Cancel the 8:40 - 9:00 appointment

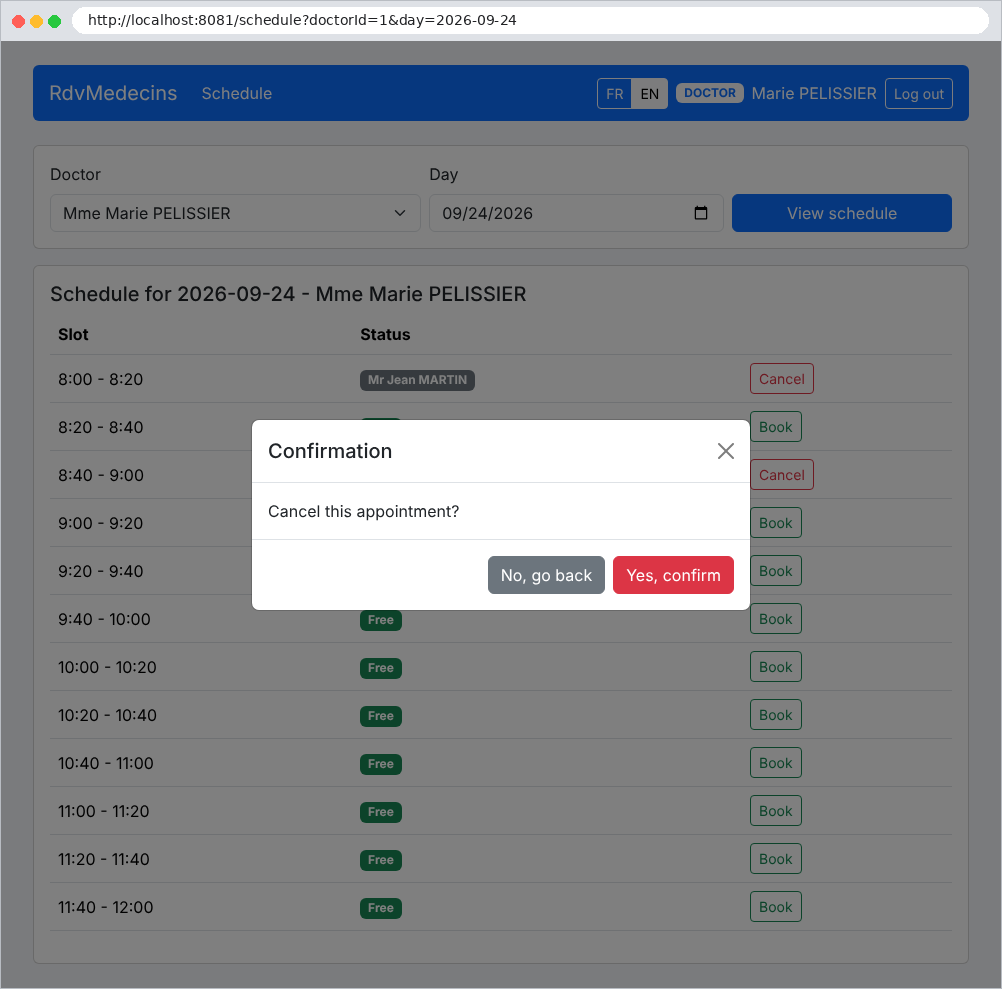click(x=782, y=475)
